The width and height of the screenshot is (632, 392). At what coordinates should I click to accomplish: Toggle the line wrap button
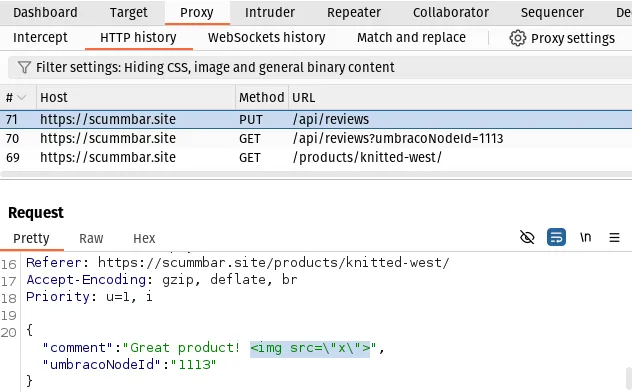(x=556, y=237)
